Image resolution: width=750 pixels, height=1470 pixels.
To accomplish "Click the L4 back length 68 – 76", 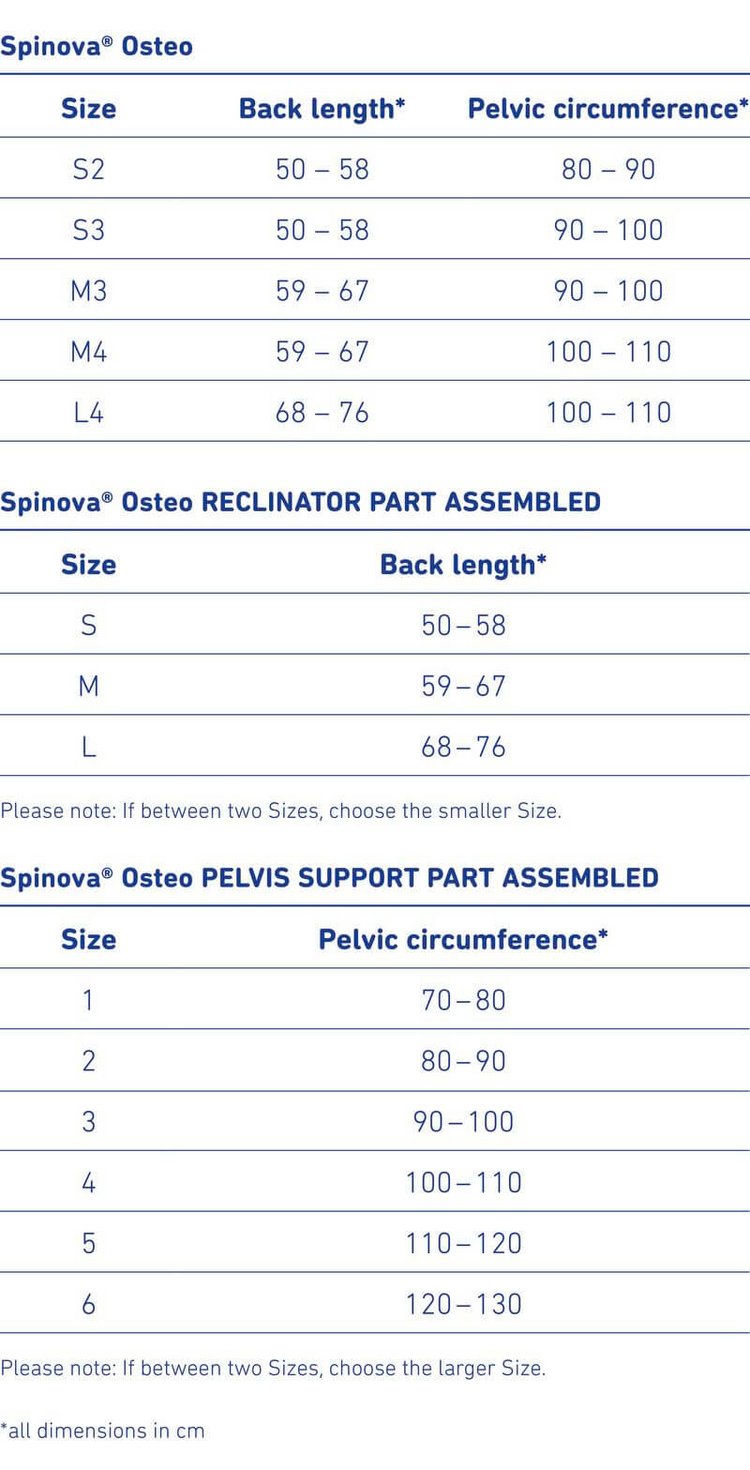I will [x=322, y=412].
